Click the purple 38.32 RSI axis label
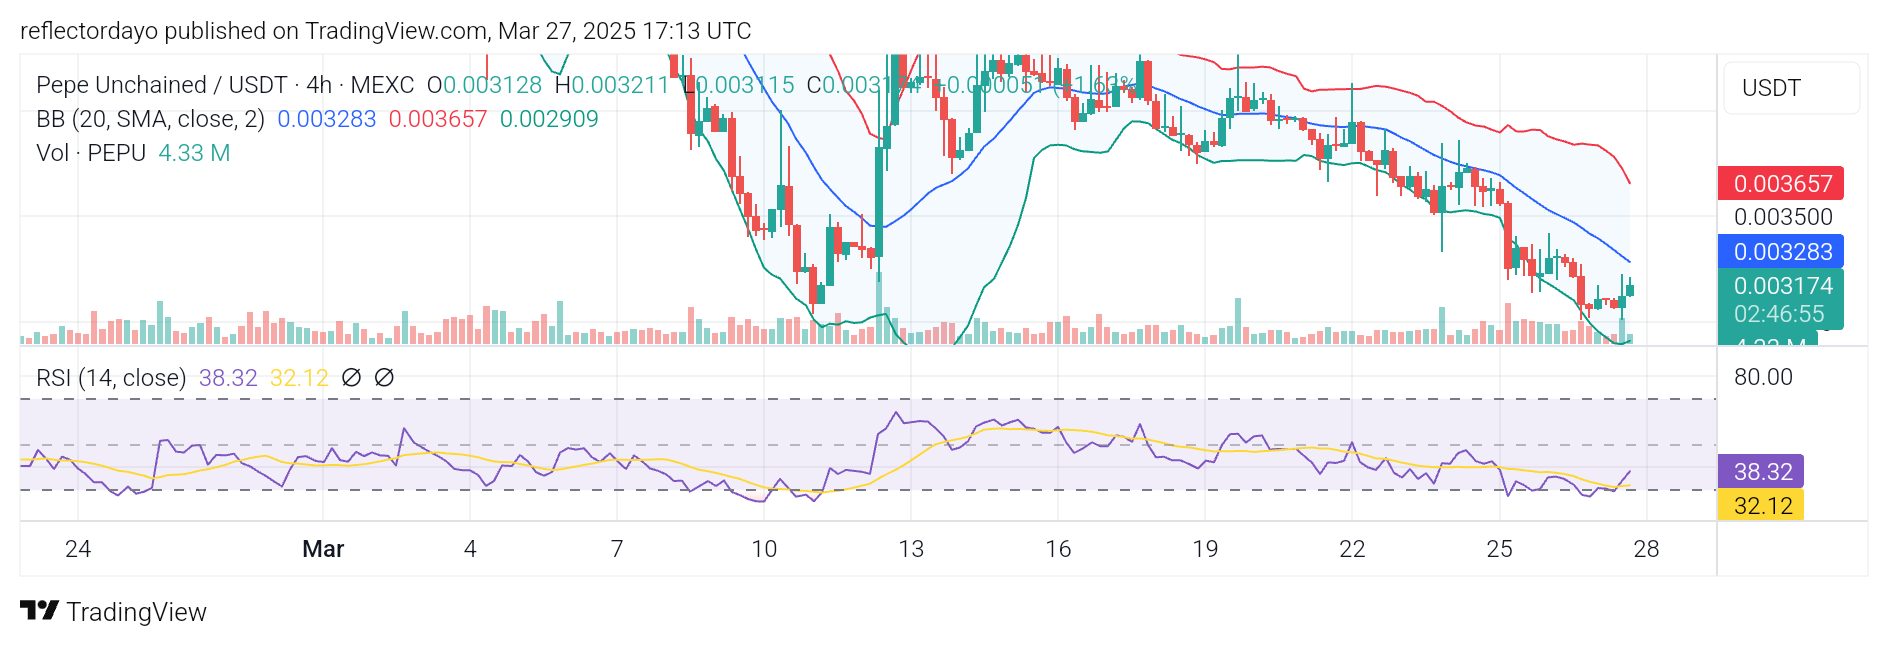Screen dimensions: 1888x646 (1762, 472)
